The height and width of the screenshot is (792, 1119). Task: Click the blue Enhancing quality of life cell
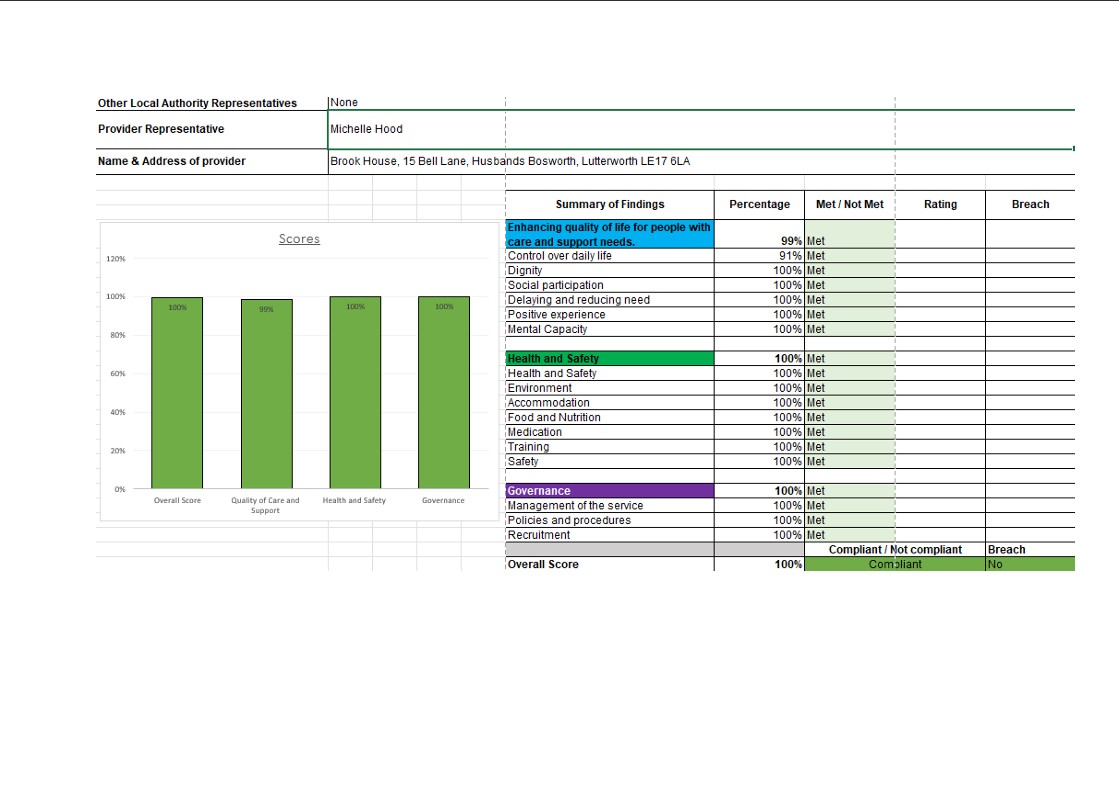click(609, 234)
